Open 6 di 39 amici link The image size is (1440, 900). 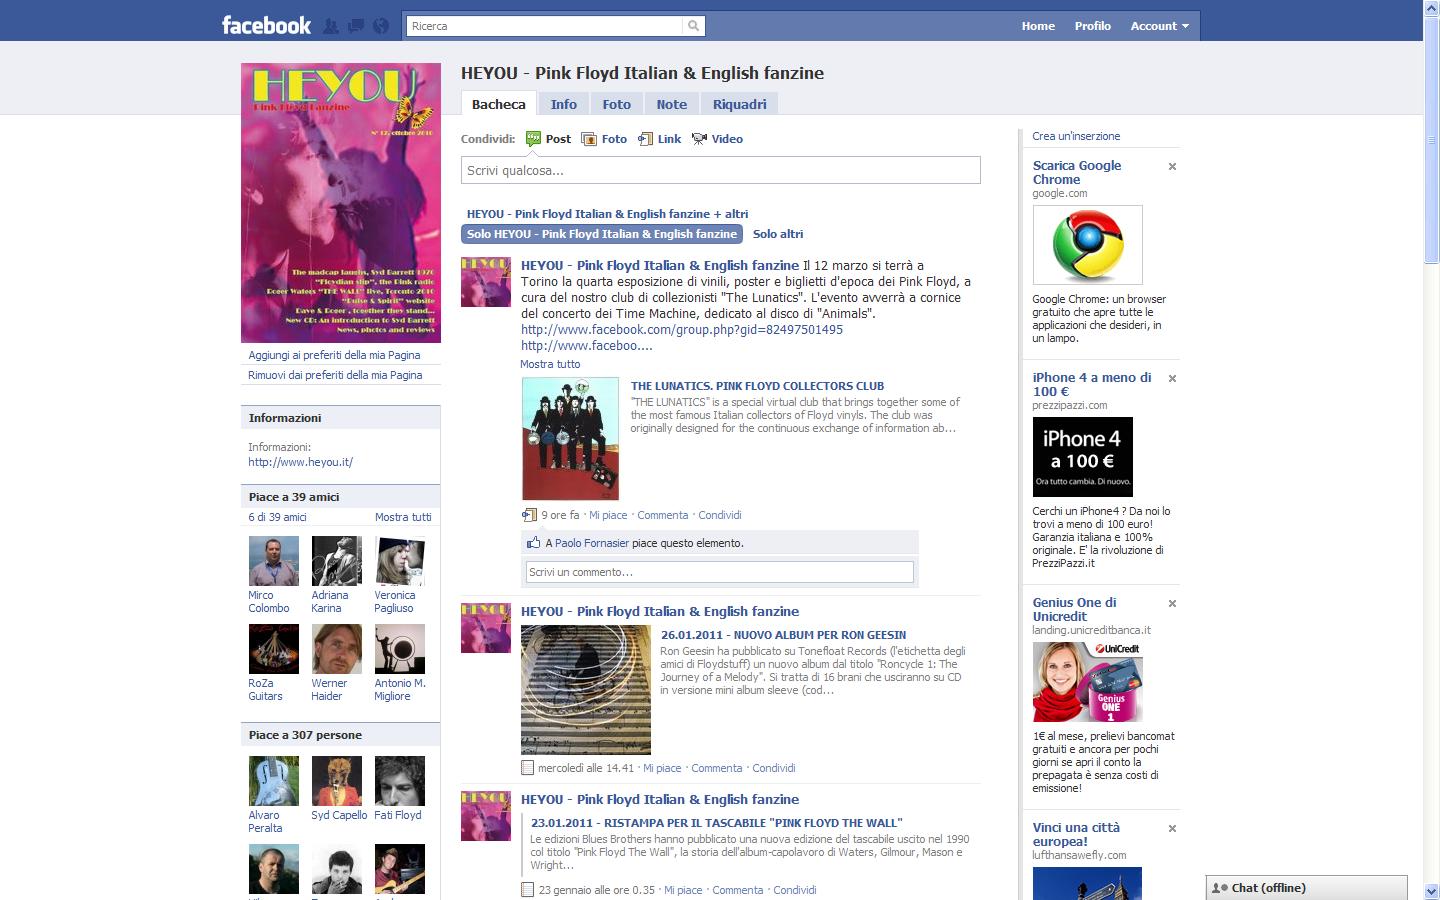point(277,517)
